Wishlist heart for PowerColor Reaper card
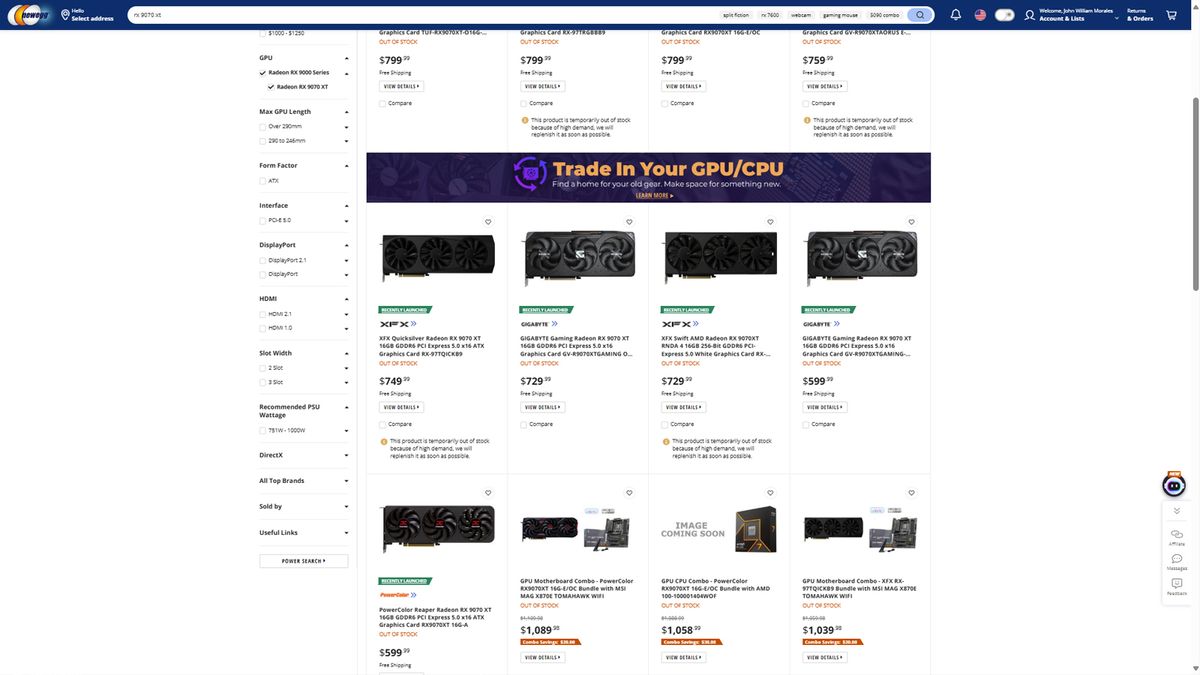The image size is (1200, 675). pyautogui.click(x=488, y=493)
